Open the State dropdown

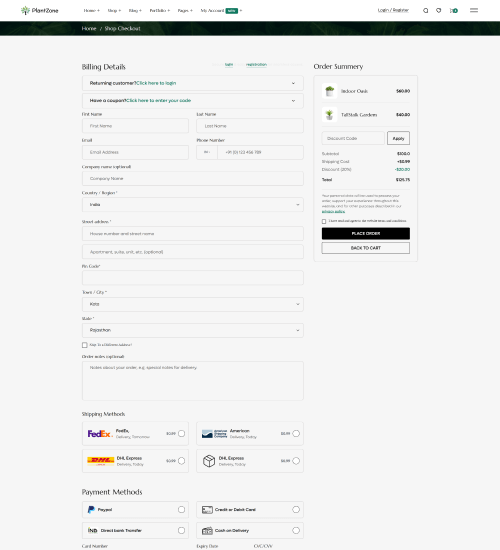[x=193, y=330]
